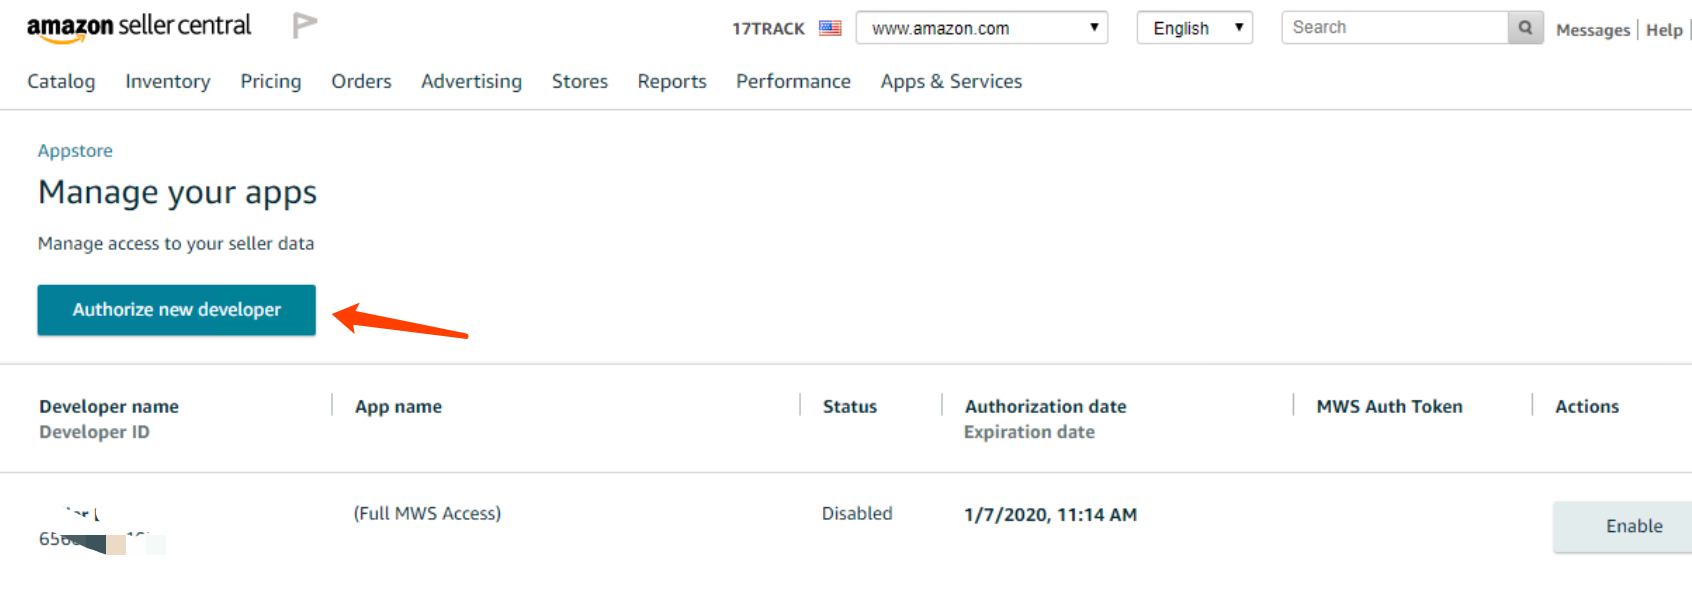Viewport: 1692px width, 589px height.
Task: Open the Performance menu
Action: point(793,81)
